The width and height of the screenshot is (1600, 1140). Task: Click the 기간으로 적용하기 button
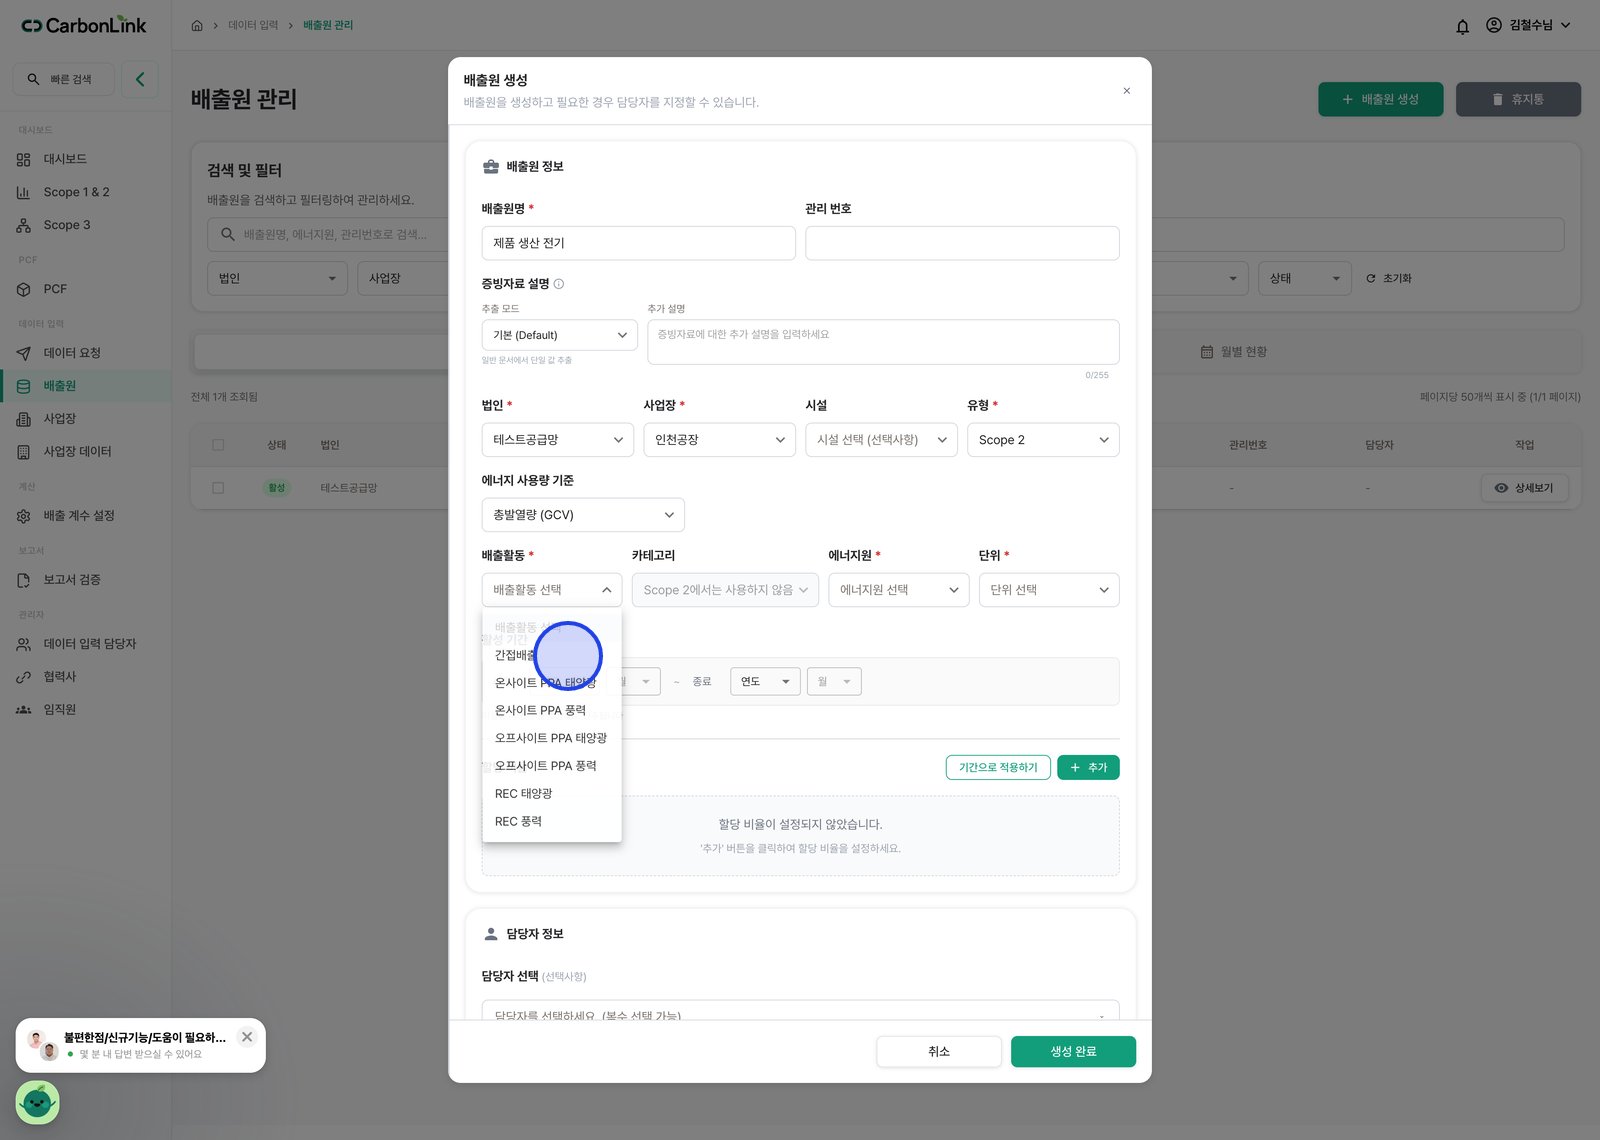click(998, 767)
